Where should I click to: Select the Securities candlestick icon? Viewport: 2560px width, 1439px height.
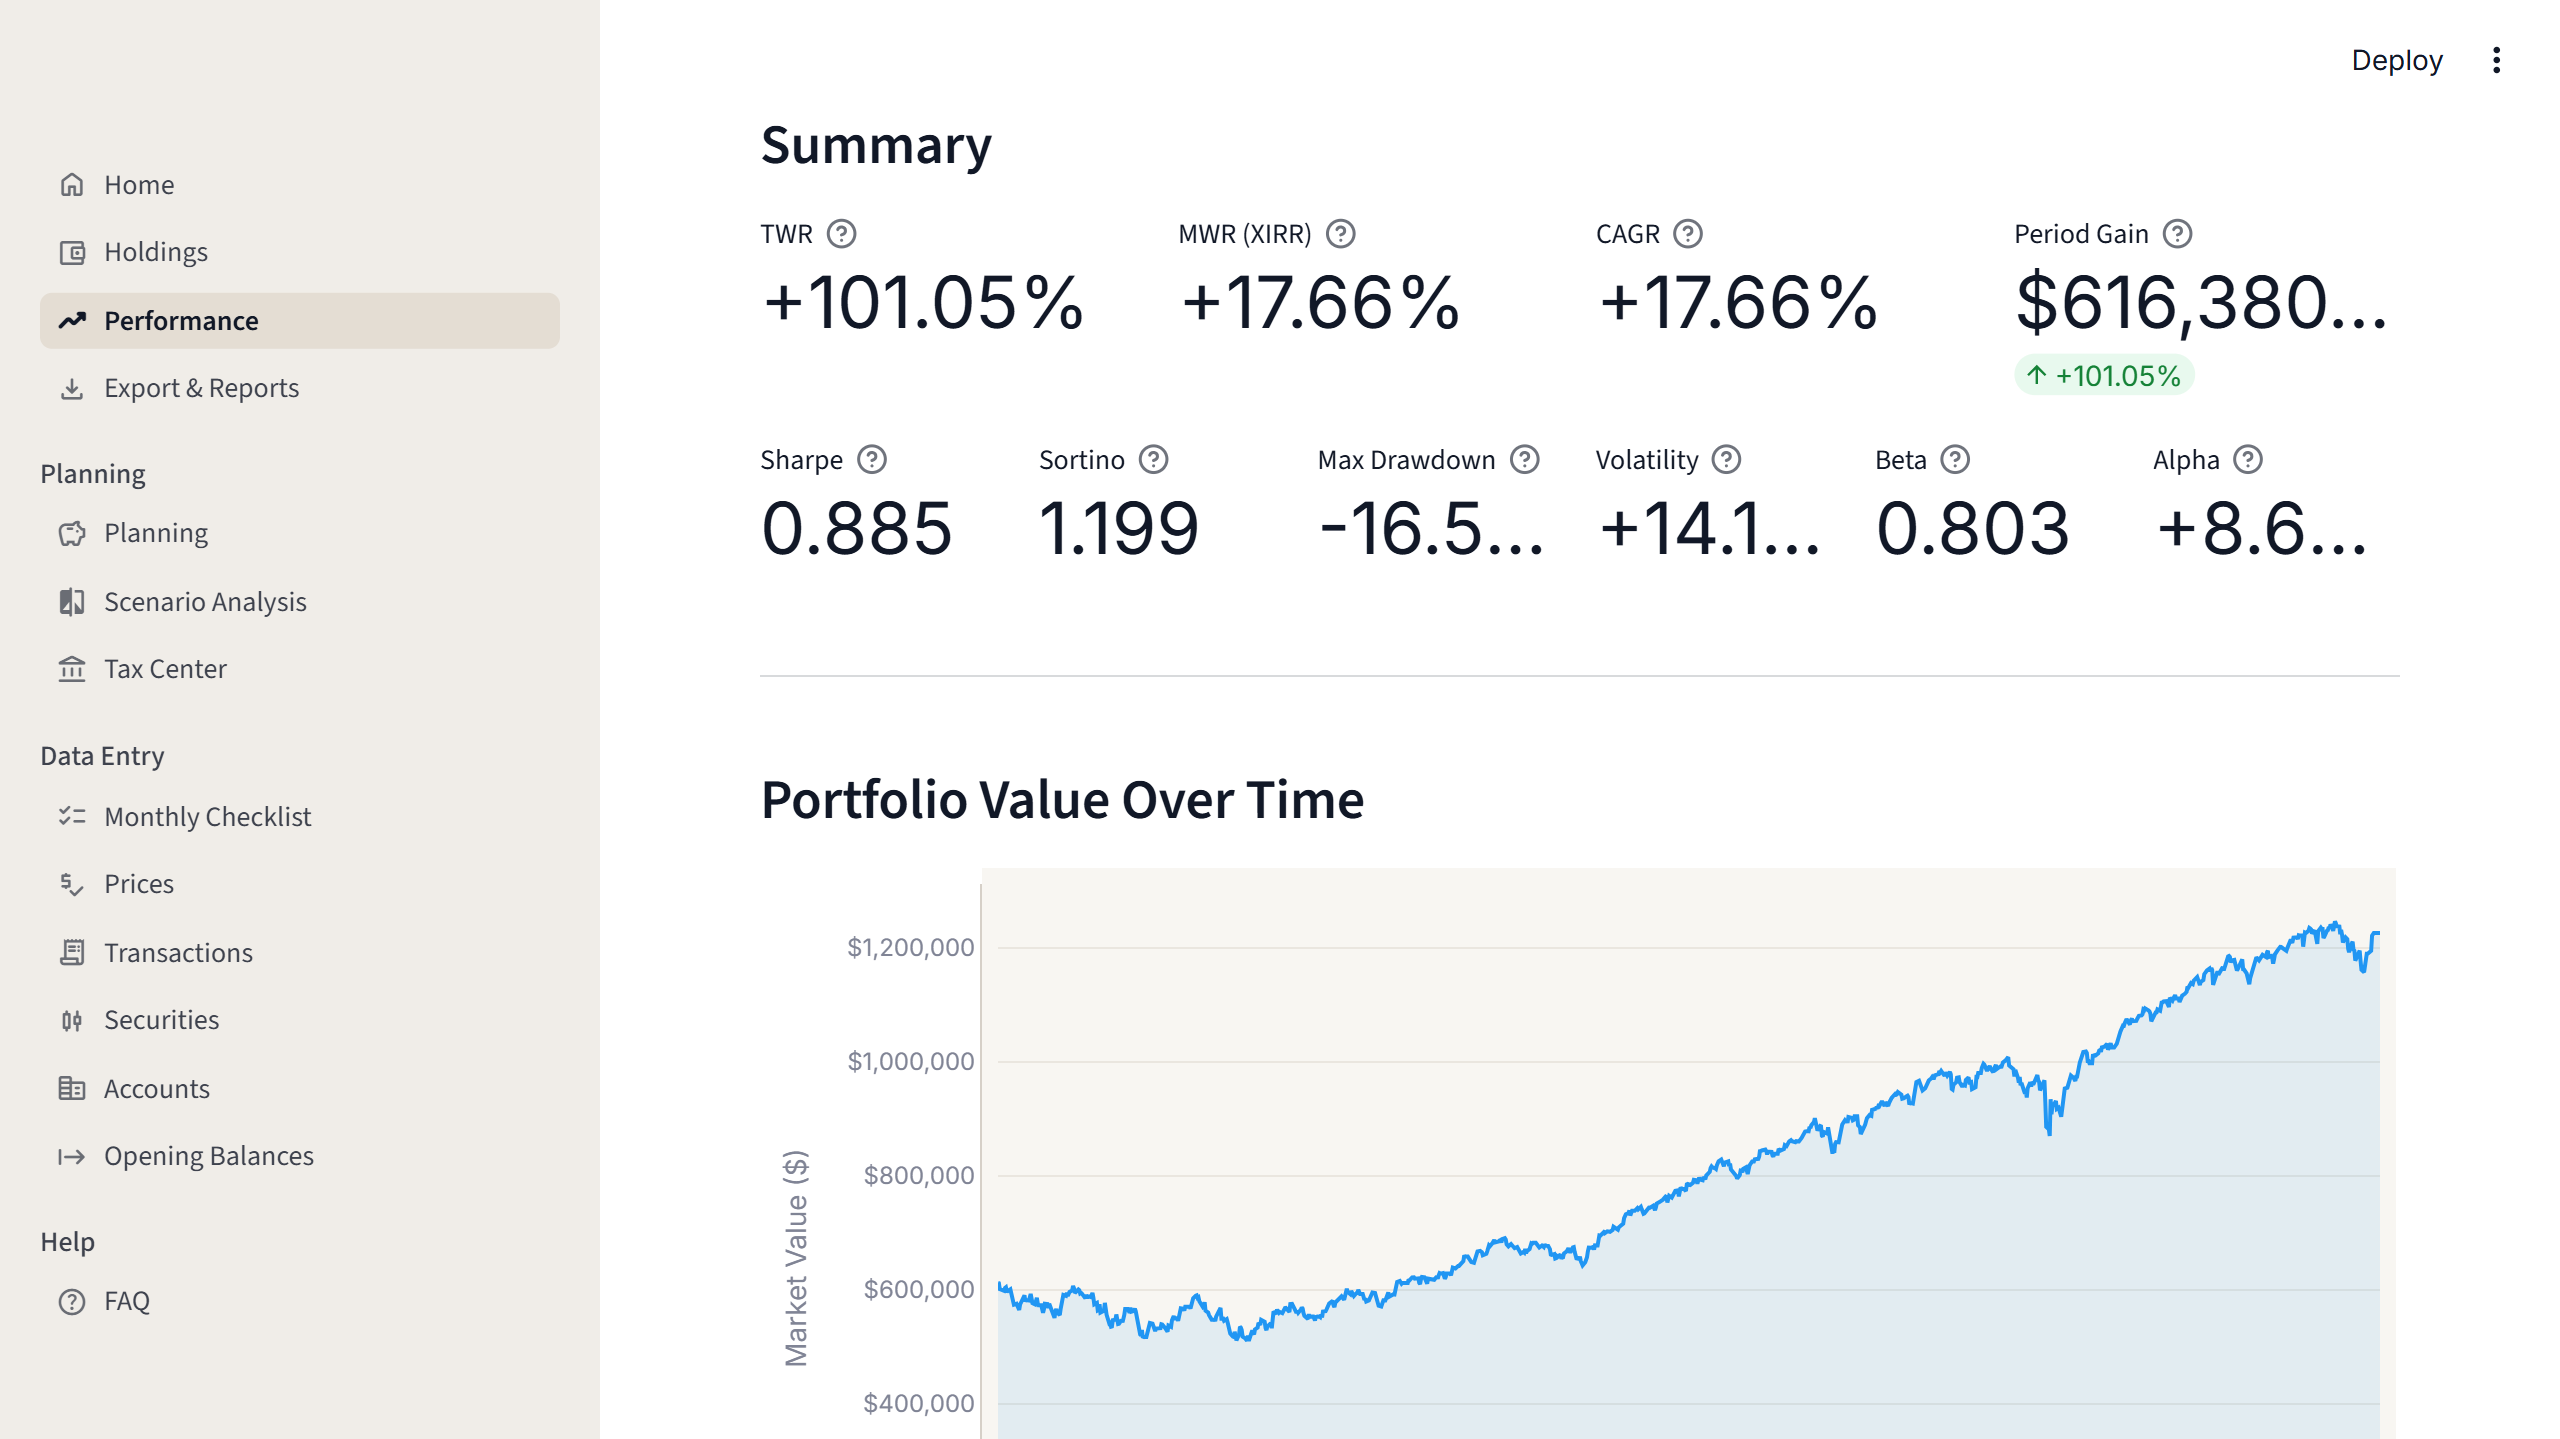71,1020
